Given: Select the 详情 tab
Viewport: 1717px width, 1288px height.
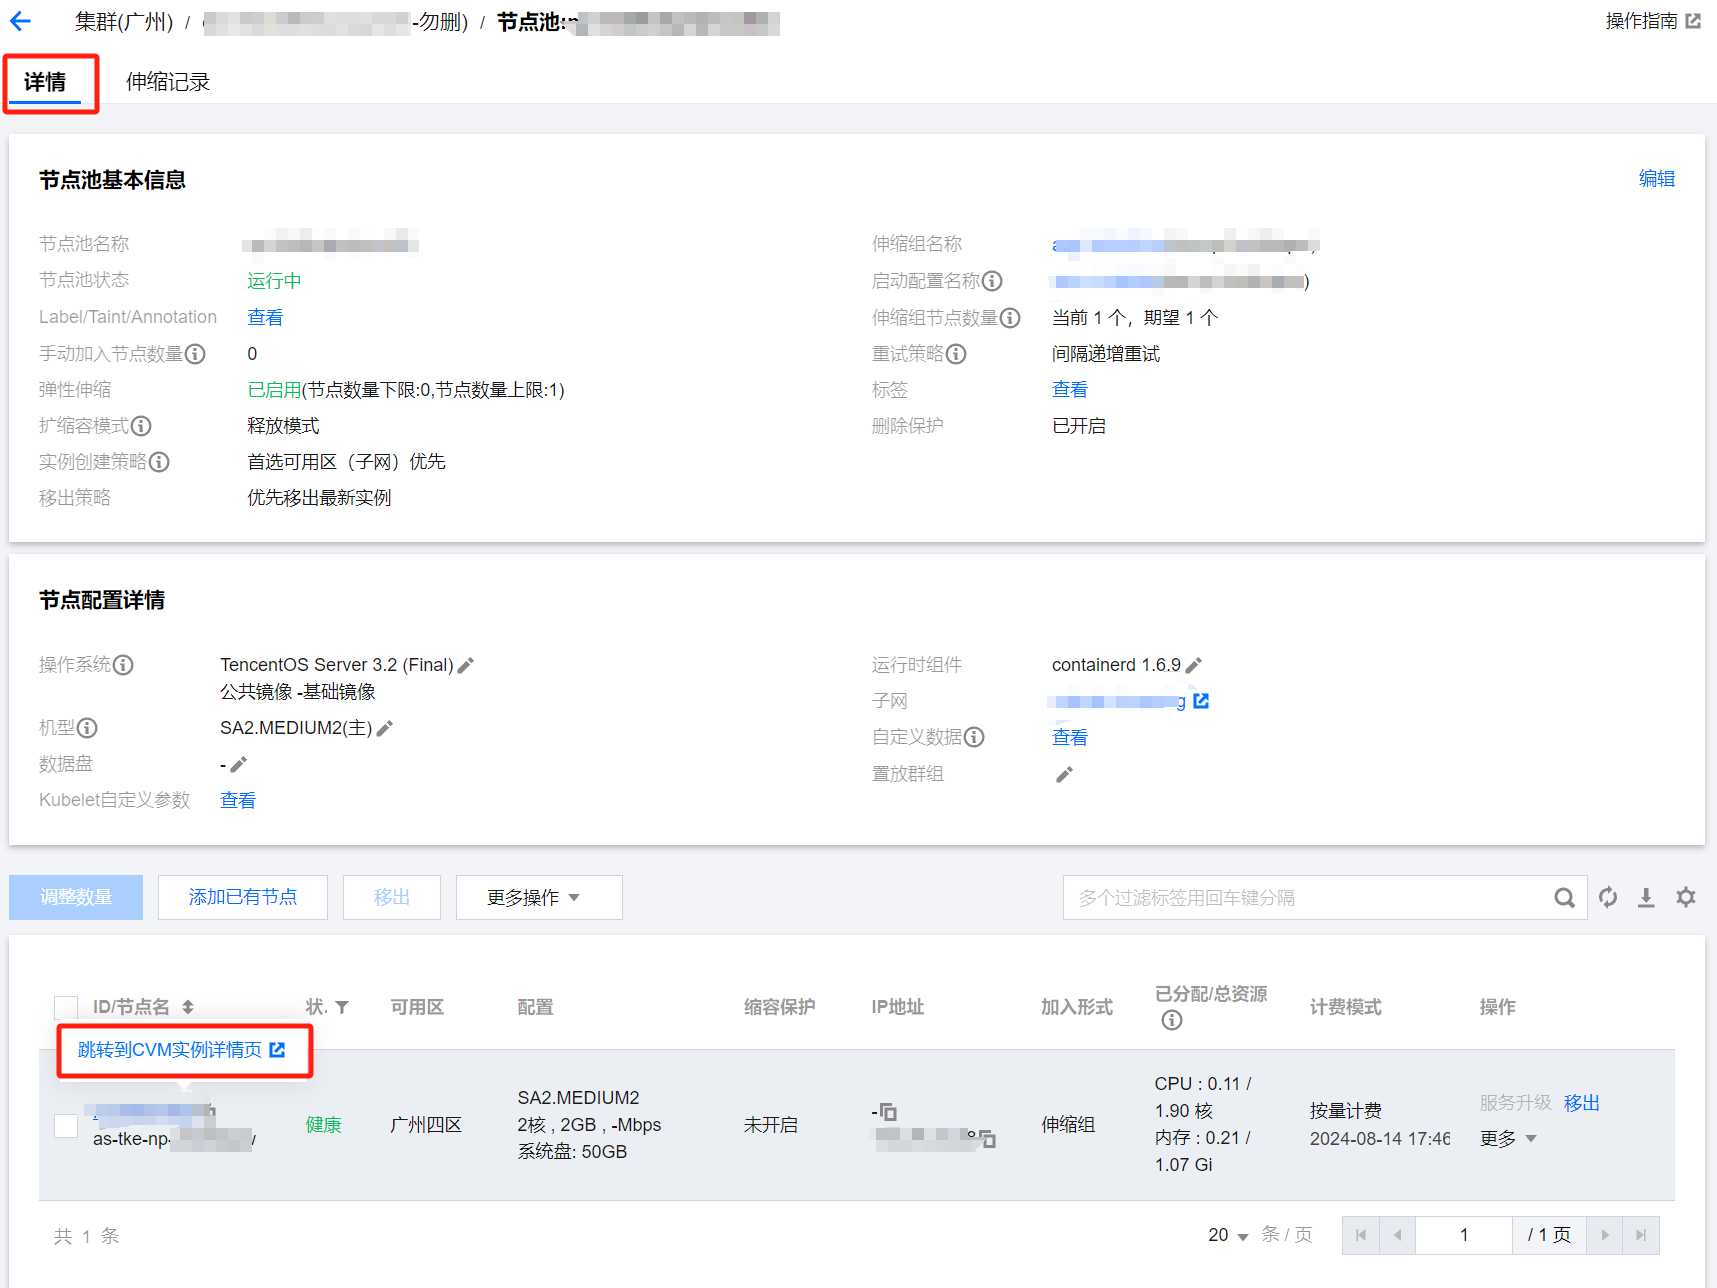Looking at the screenshot, I should tap(45, 82).
